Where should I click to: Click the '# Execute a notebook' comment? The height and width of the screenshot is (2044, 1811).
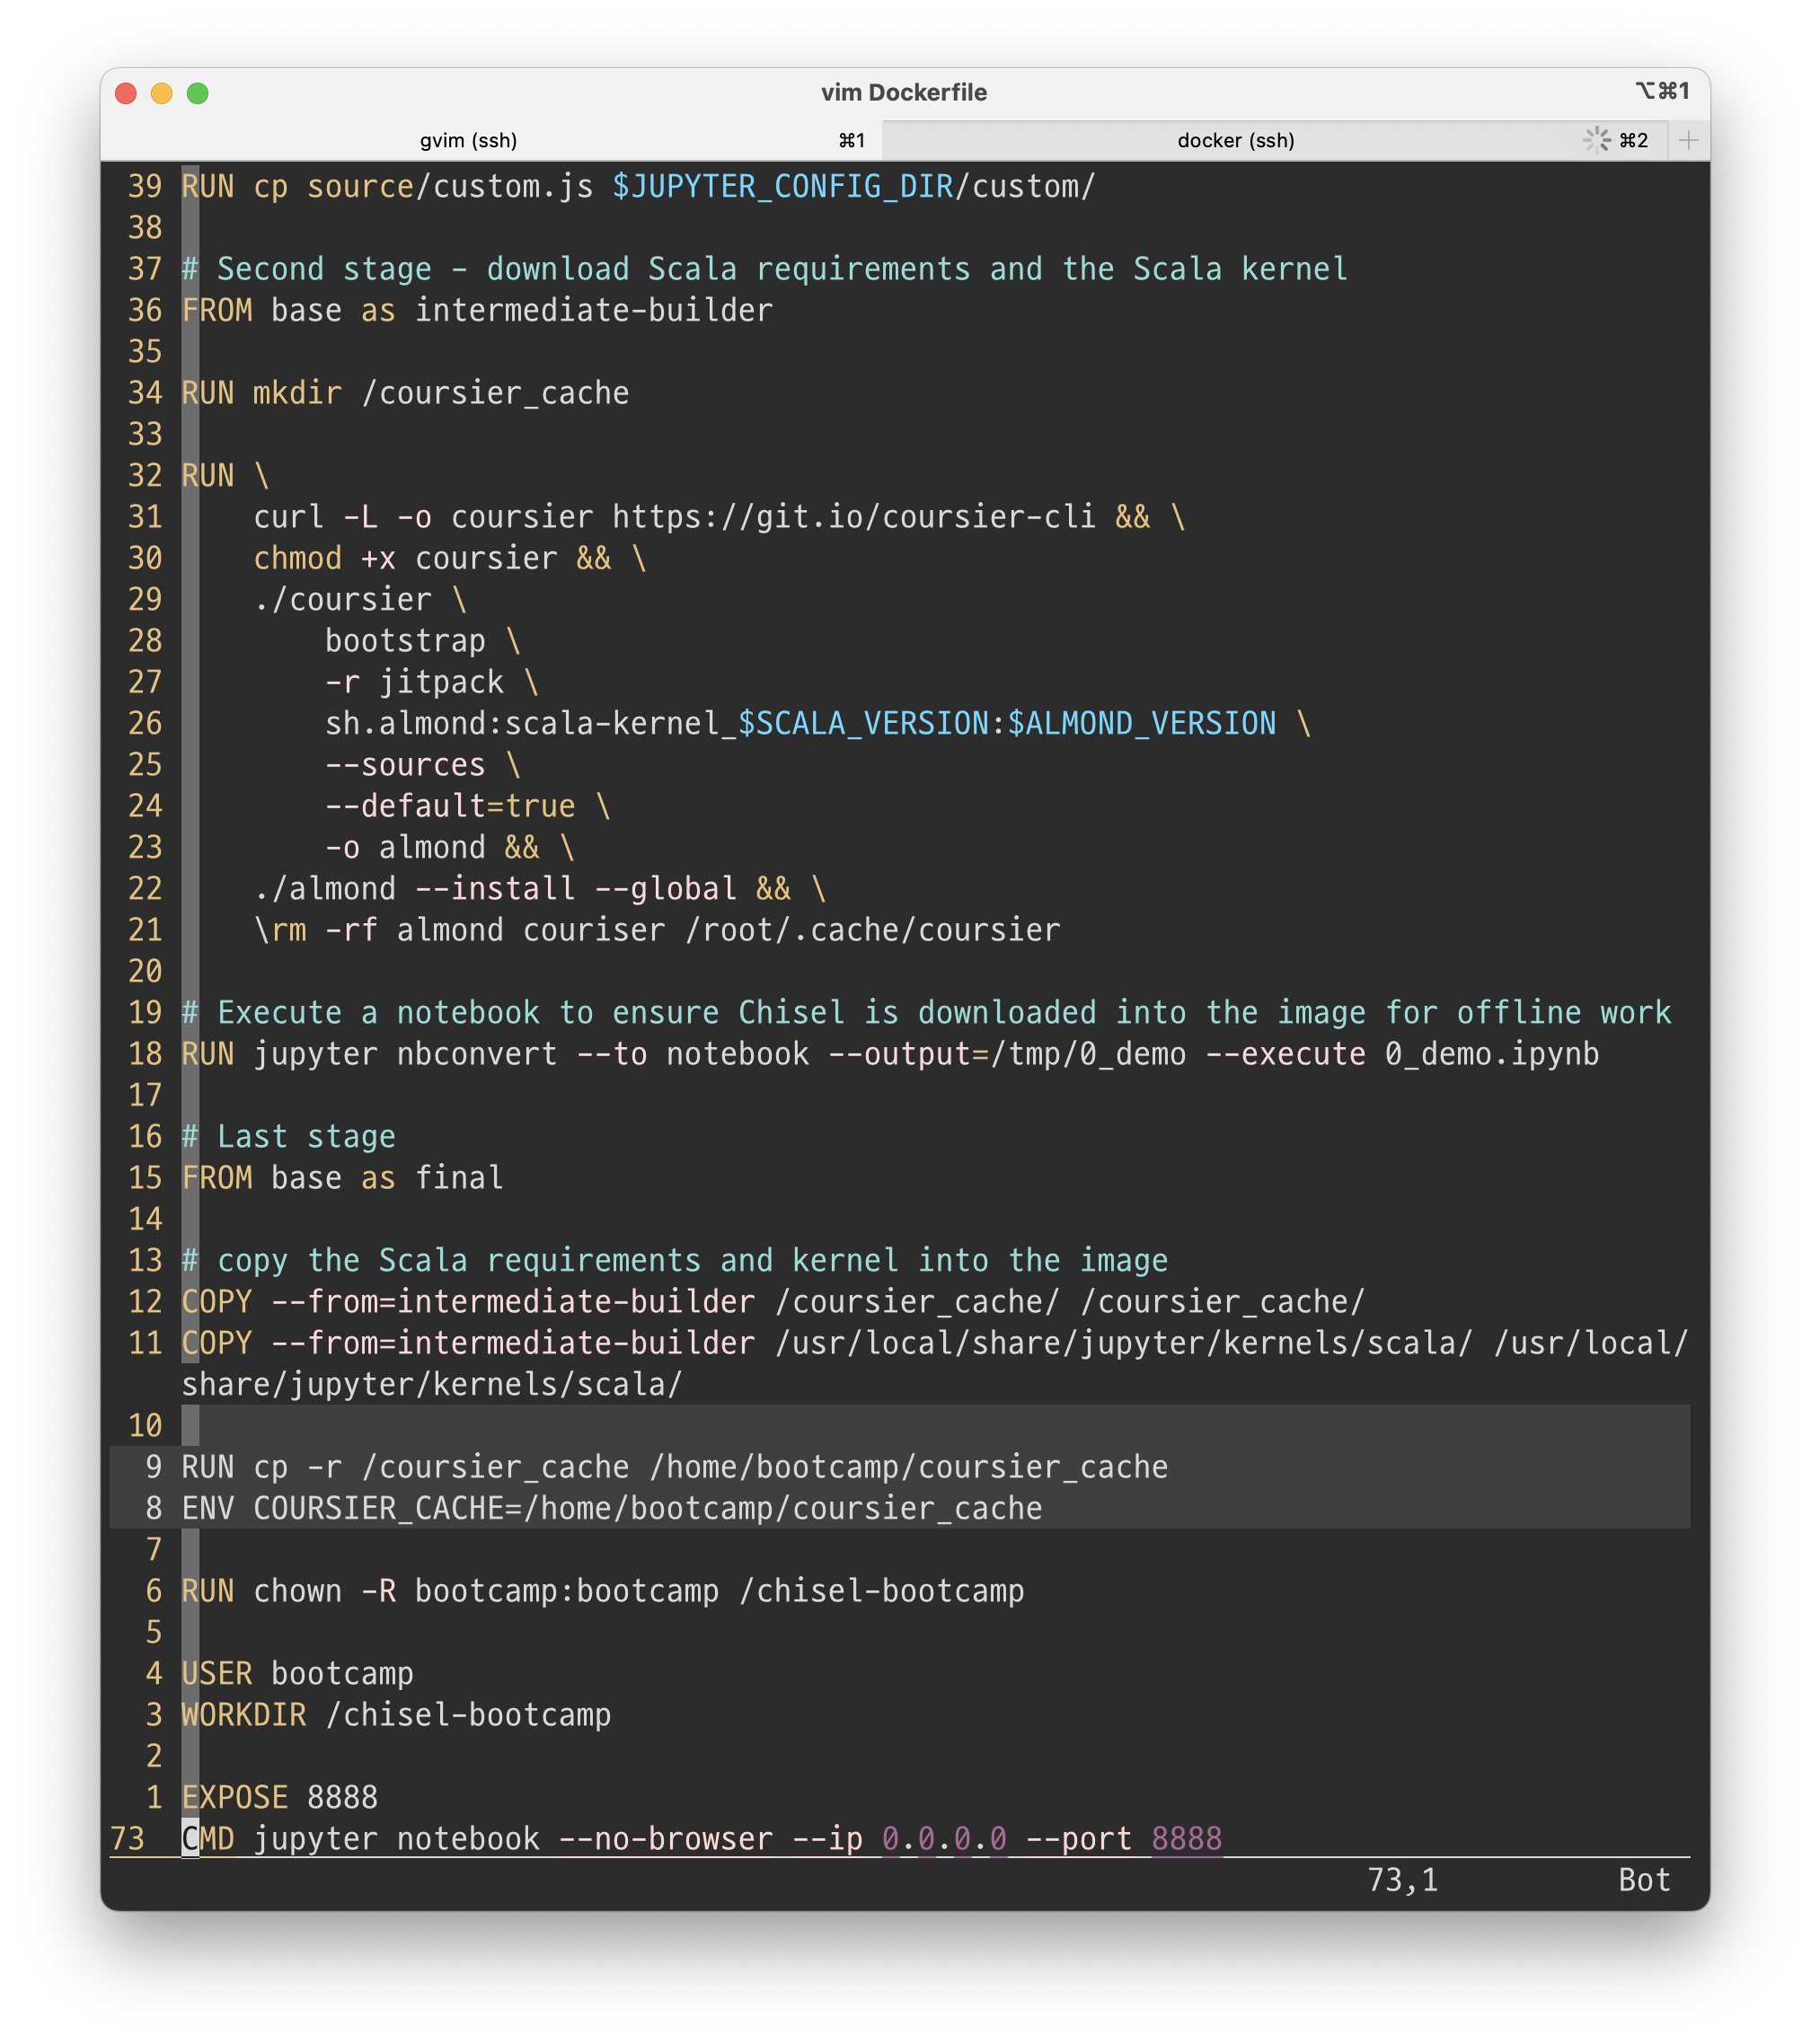pyautogui.click(x=926, y=1012)
